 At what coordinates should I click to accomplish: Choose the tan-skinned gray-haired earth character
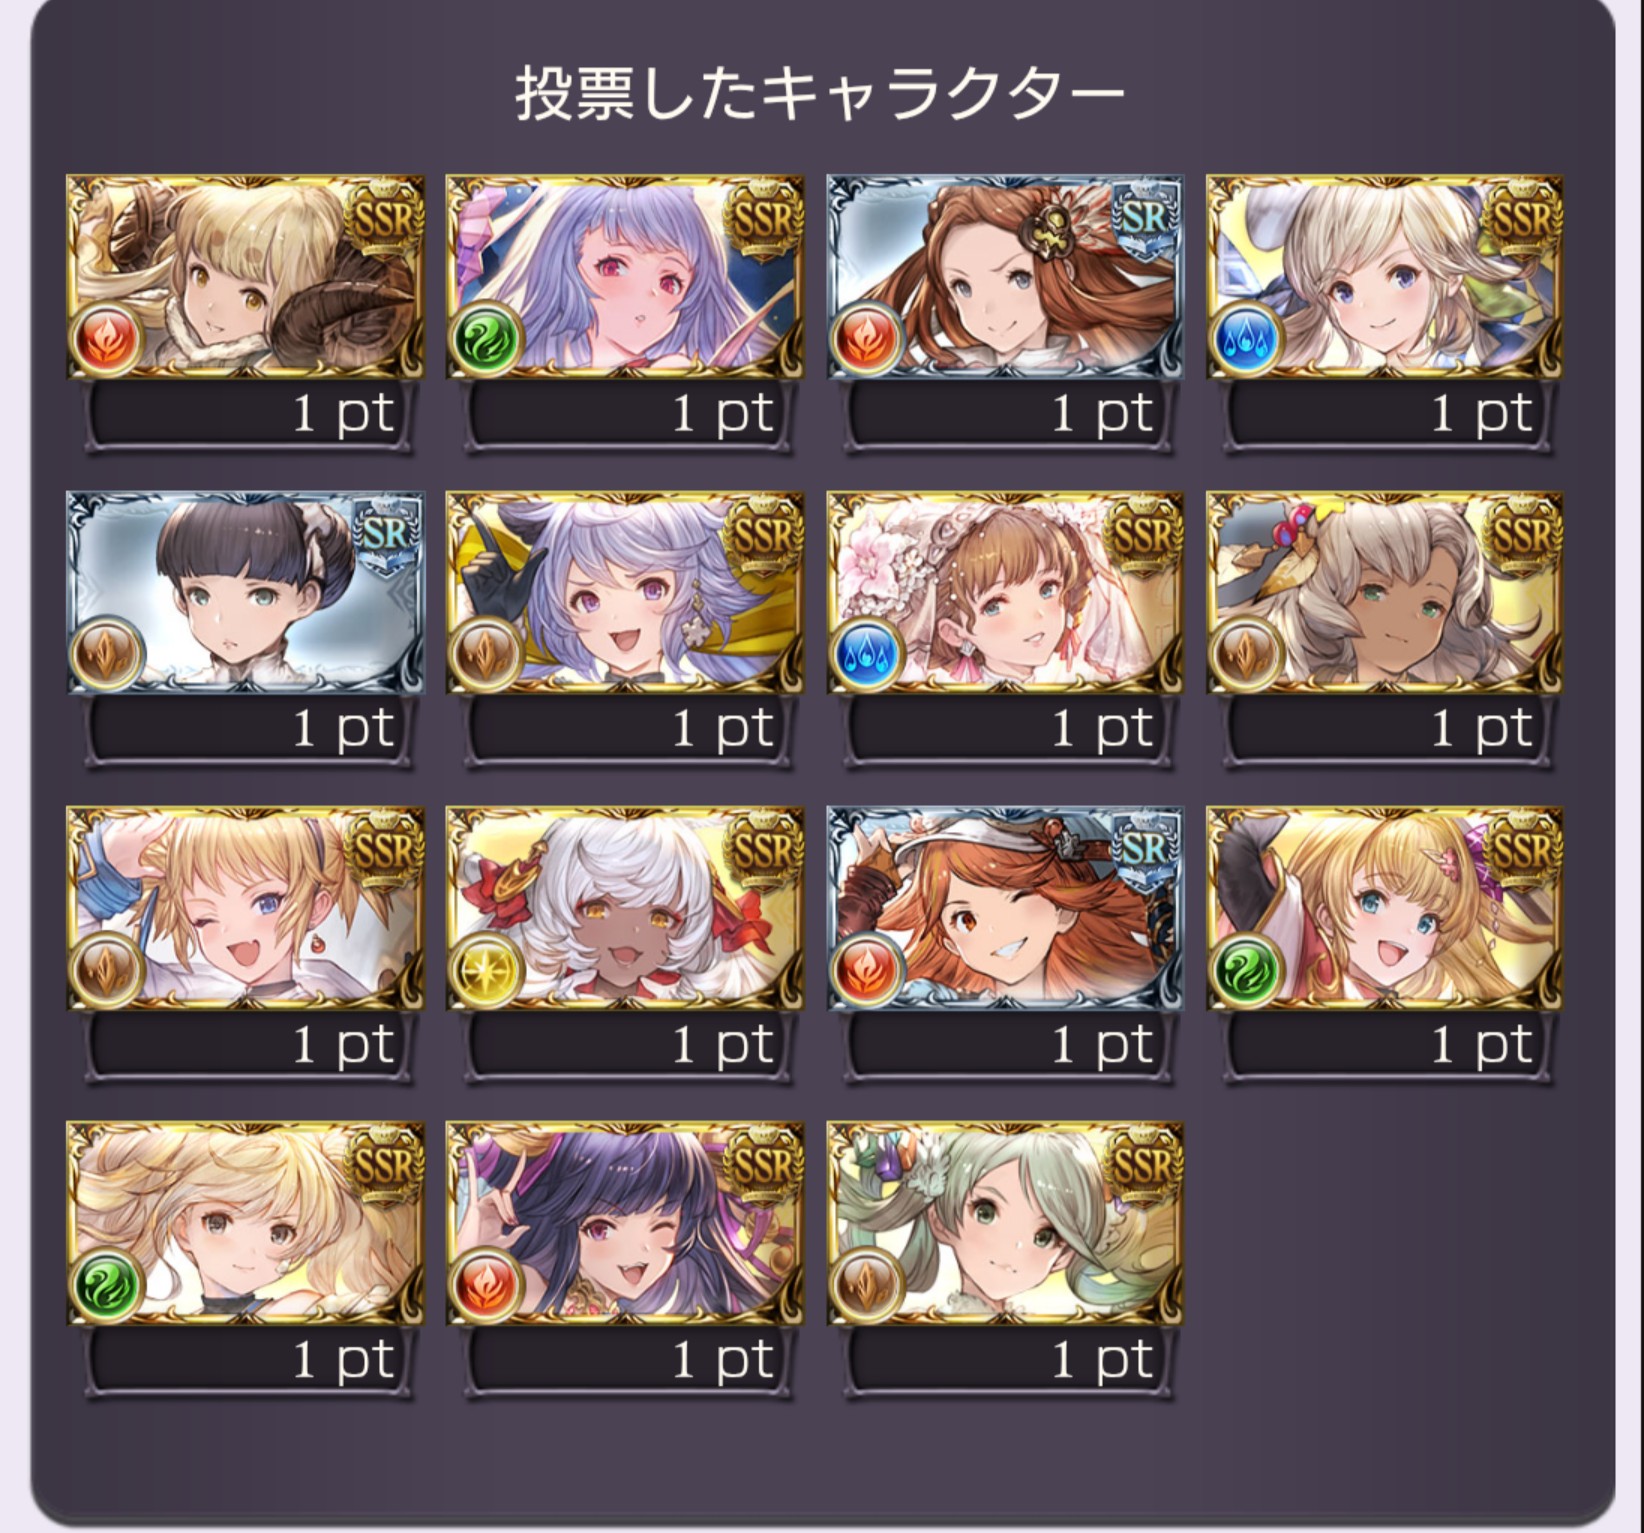click(x=1384, y=592)
